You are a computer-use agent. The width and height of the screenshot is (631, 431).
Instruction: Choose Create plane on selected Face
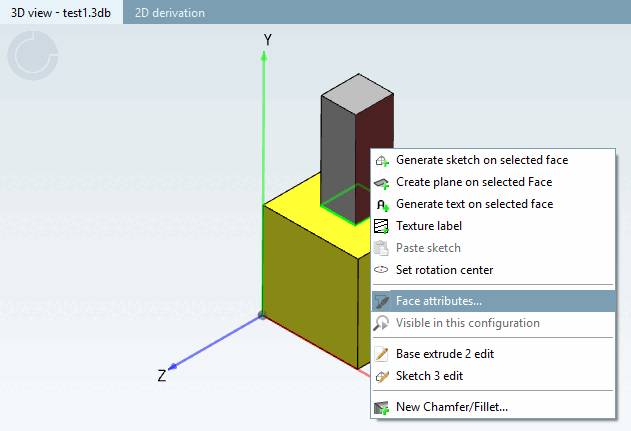point(493,182)
